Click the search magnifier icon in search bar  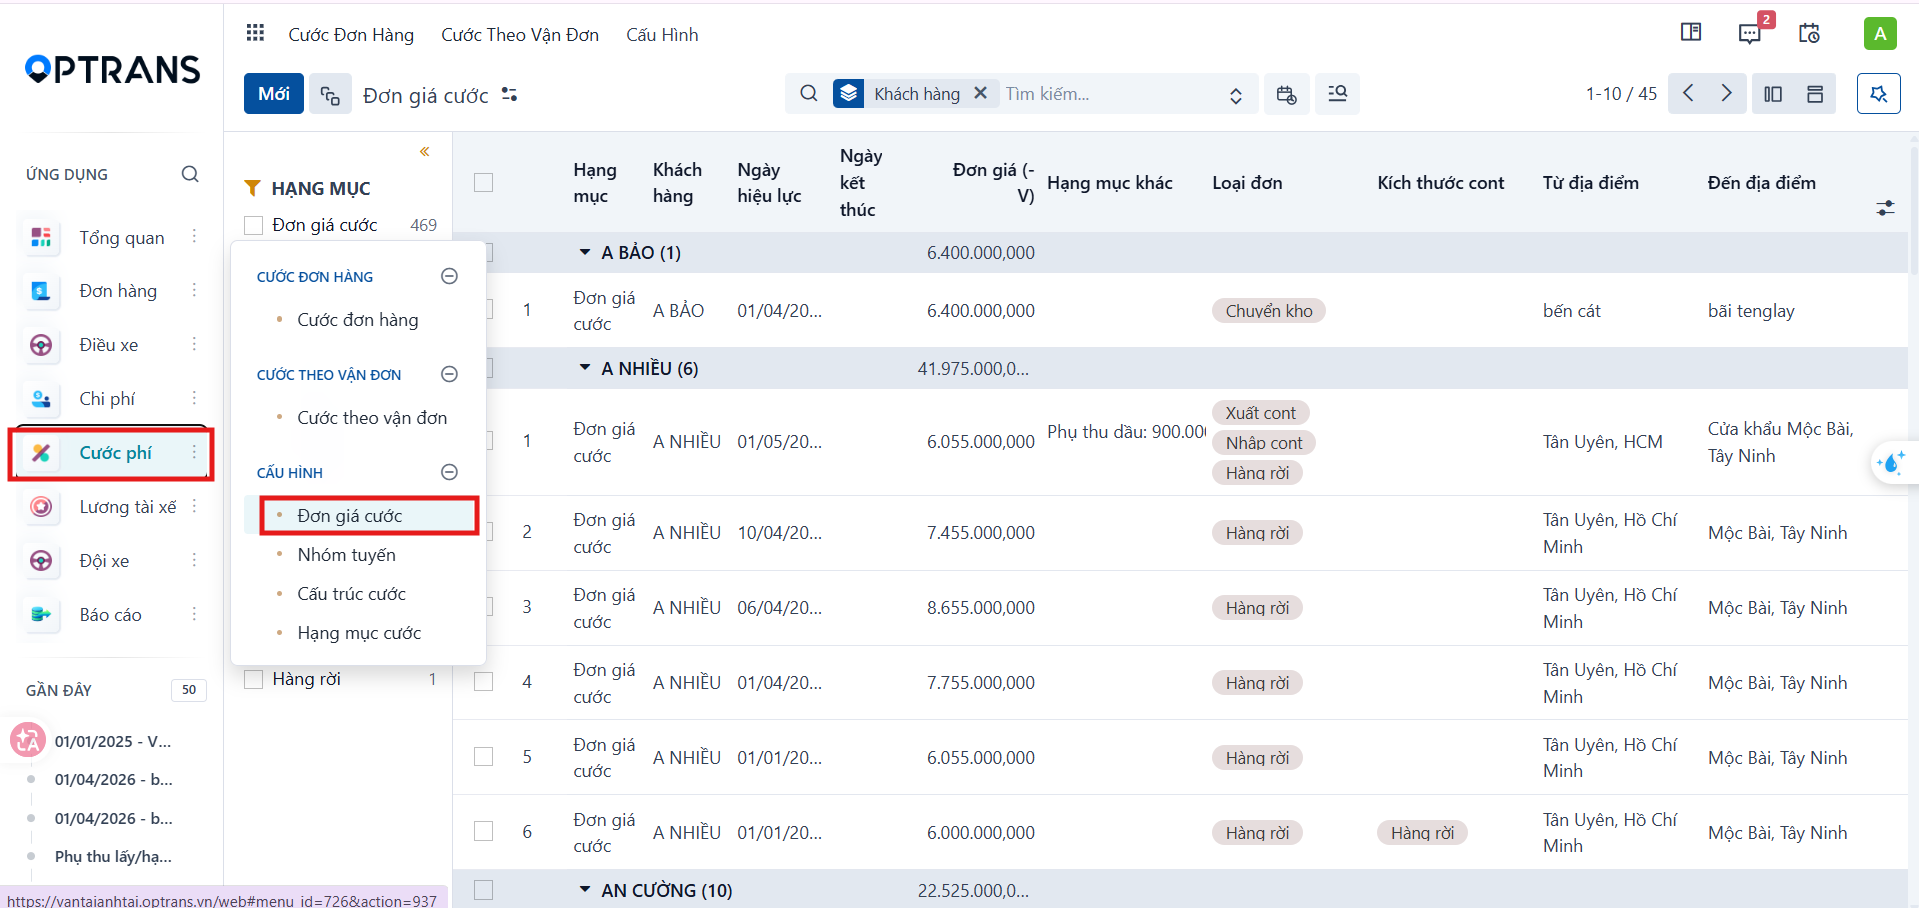(809, 94)
